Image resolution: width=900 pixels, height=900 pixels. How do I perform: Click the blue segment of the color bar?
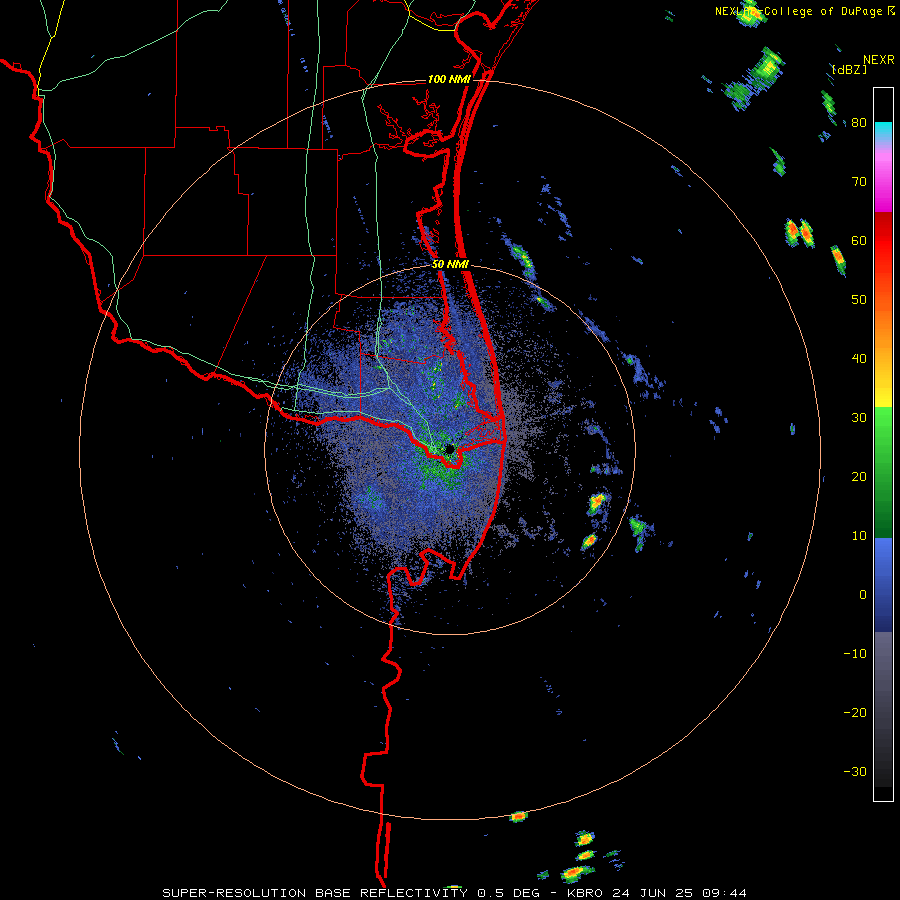click(883, 585)
